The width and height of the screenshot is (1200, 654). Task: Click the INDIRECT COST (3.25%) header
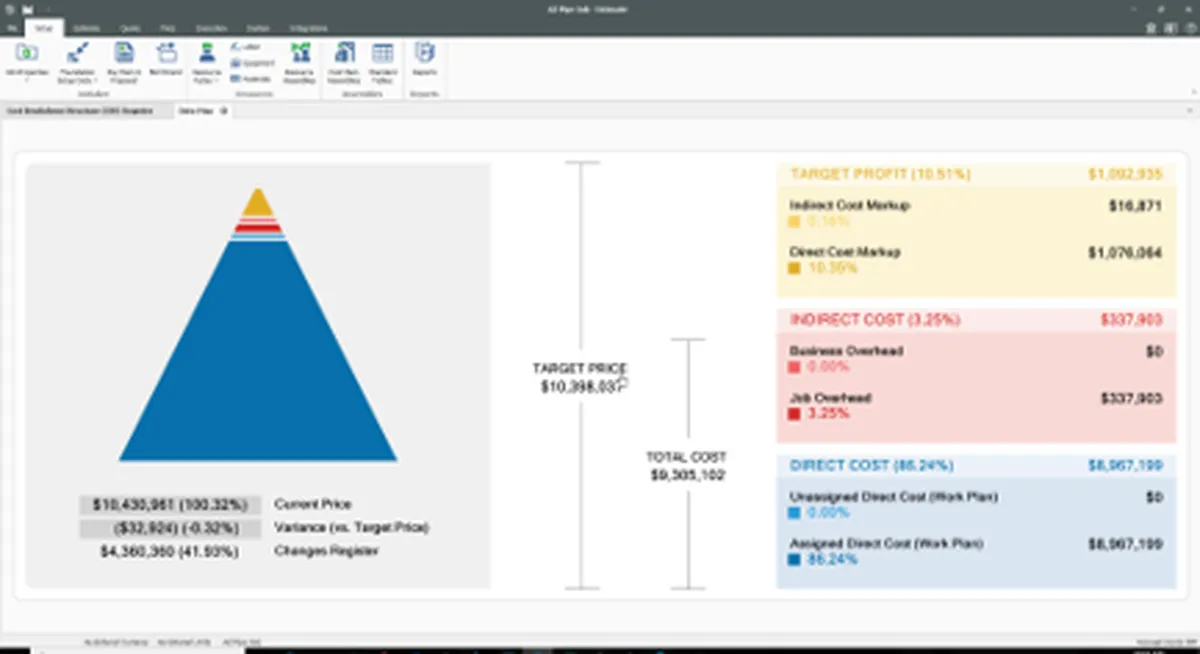pos(875,320)
